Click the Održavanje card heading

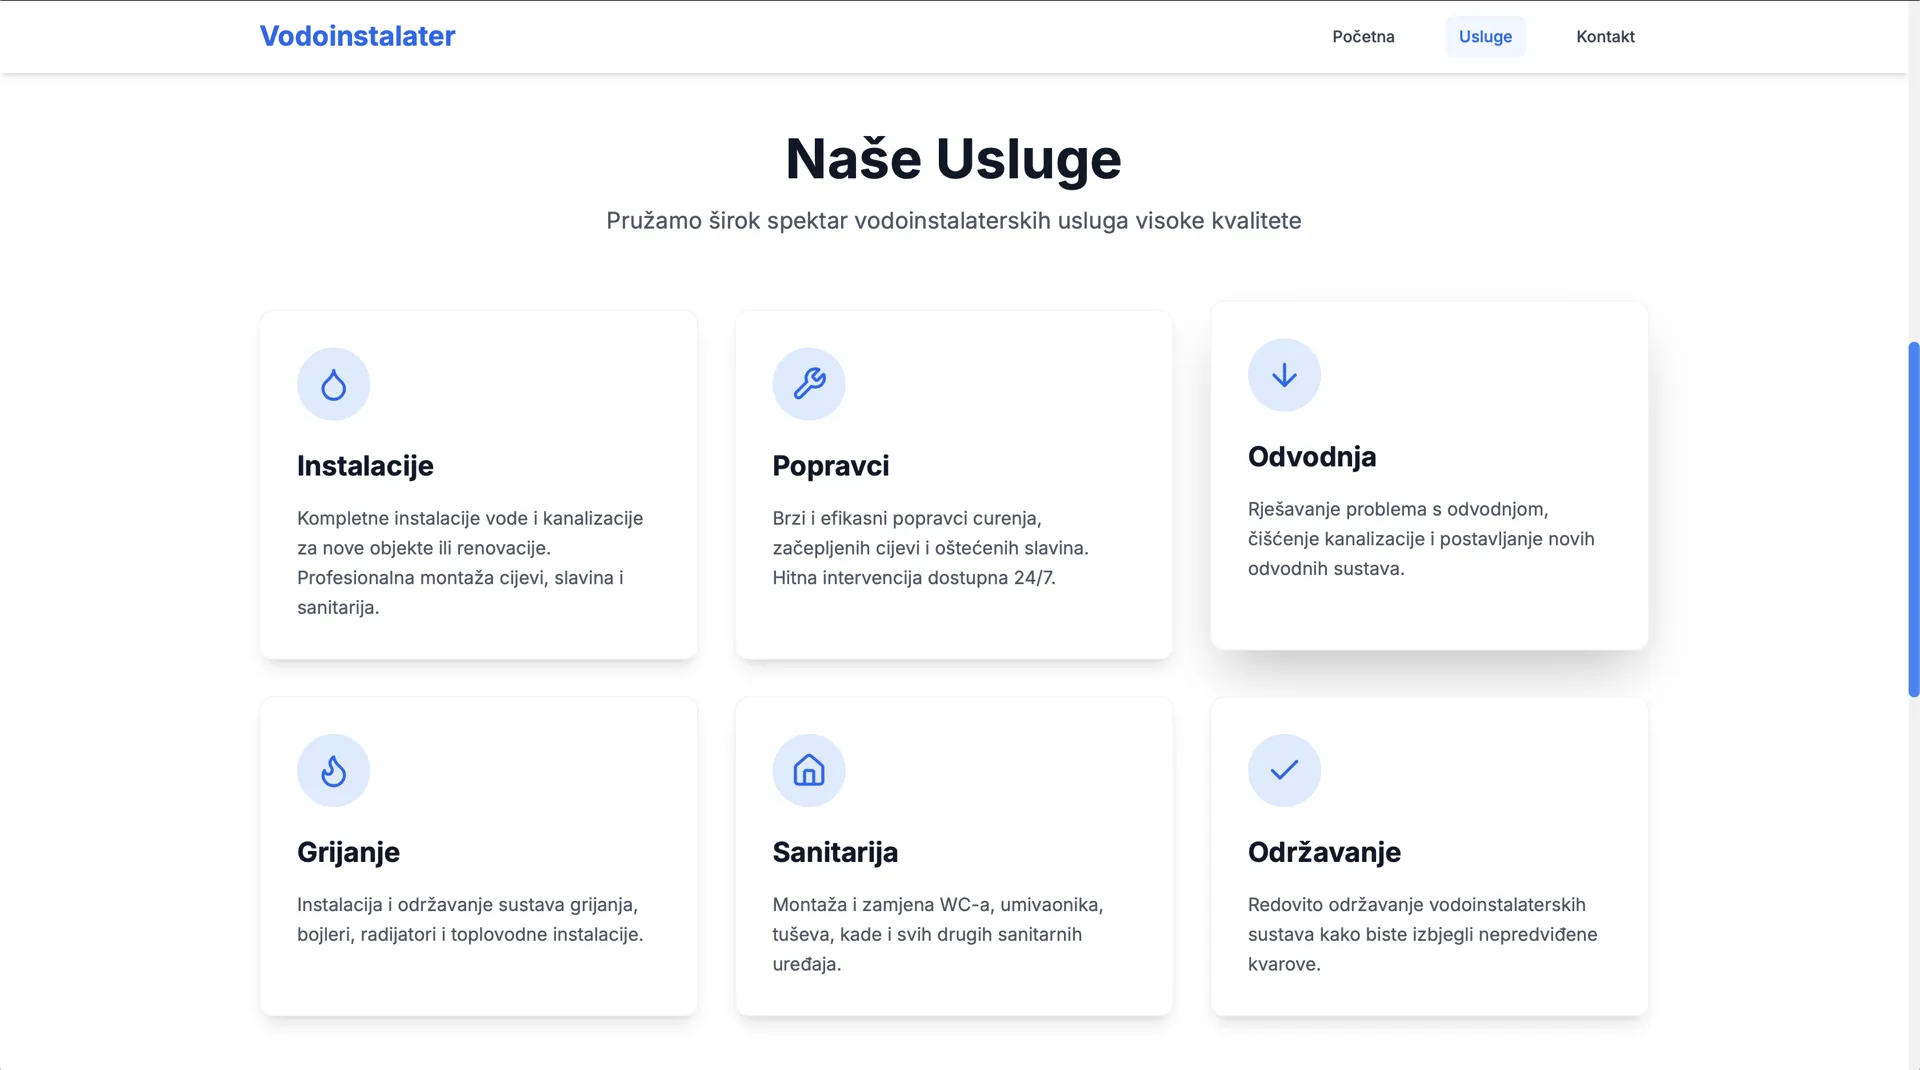[x=1324, y=852]
